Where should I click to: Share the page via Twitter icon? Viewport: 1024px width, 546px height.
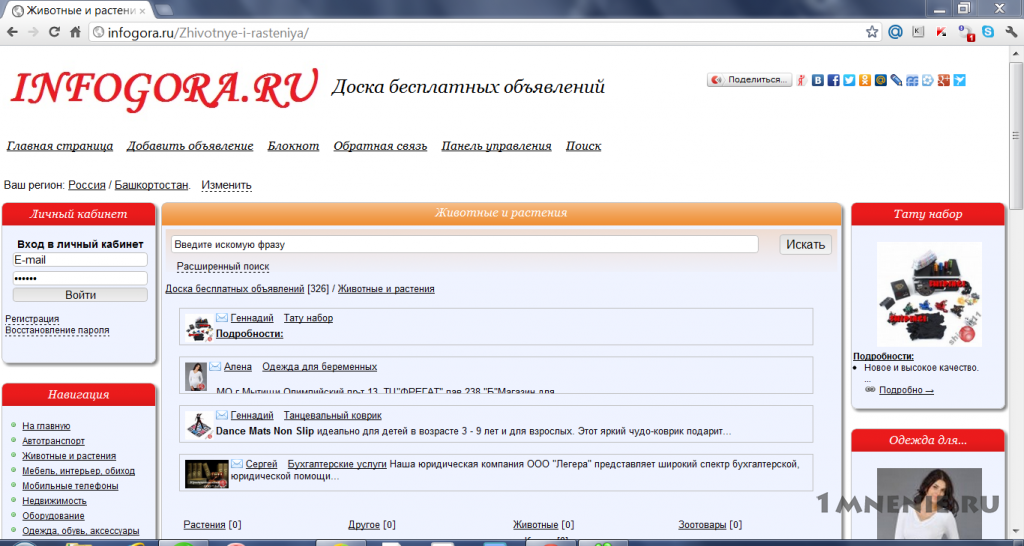[849, 80]
